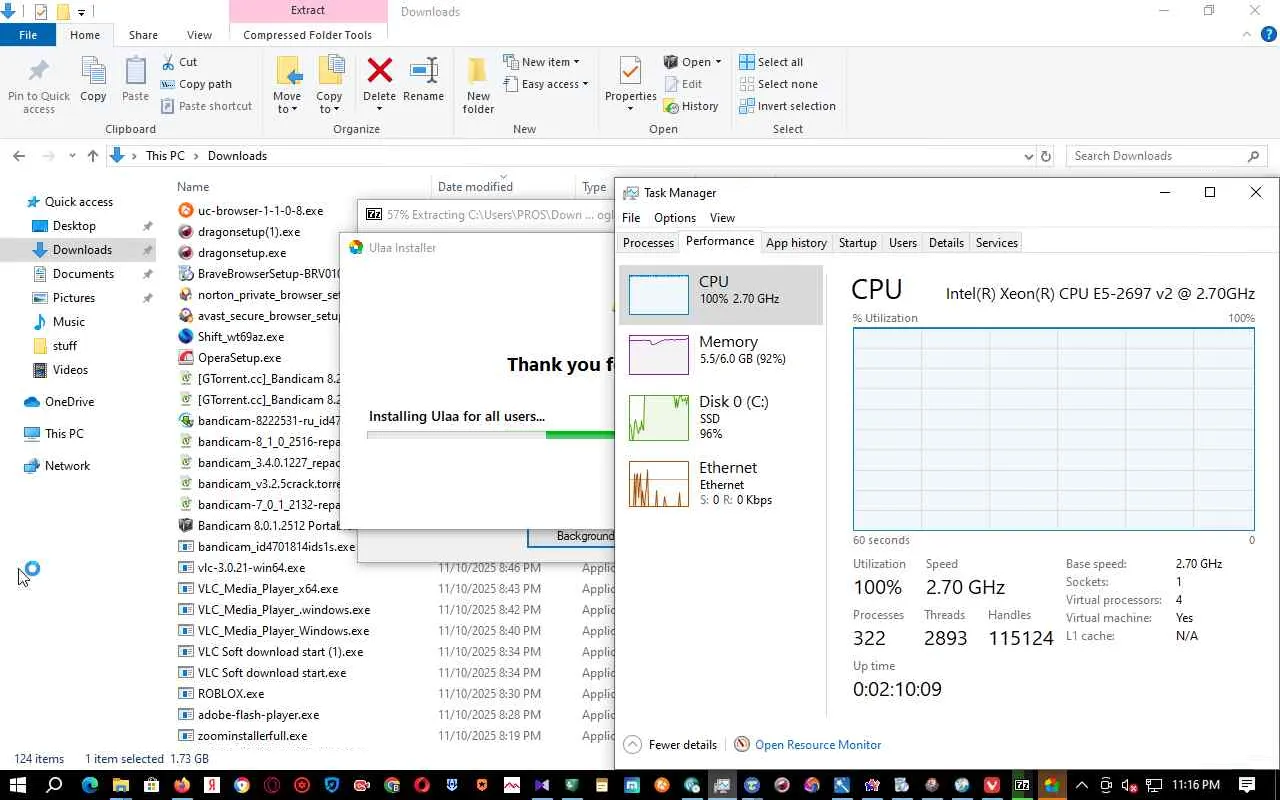The width and height of the screenshot is (1280, 800).
Task: Open the recent locations dropdown arrow
Action: tap(72, 156)
